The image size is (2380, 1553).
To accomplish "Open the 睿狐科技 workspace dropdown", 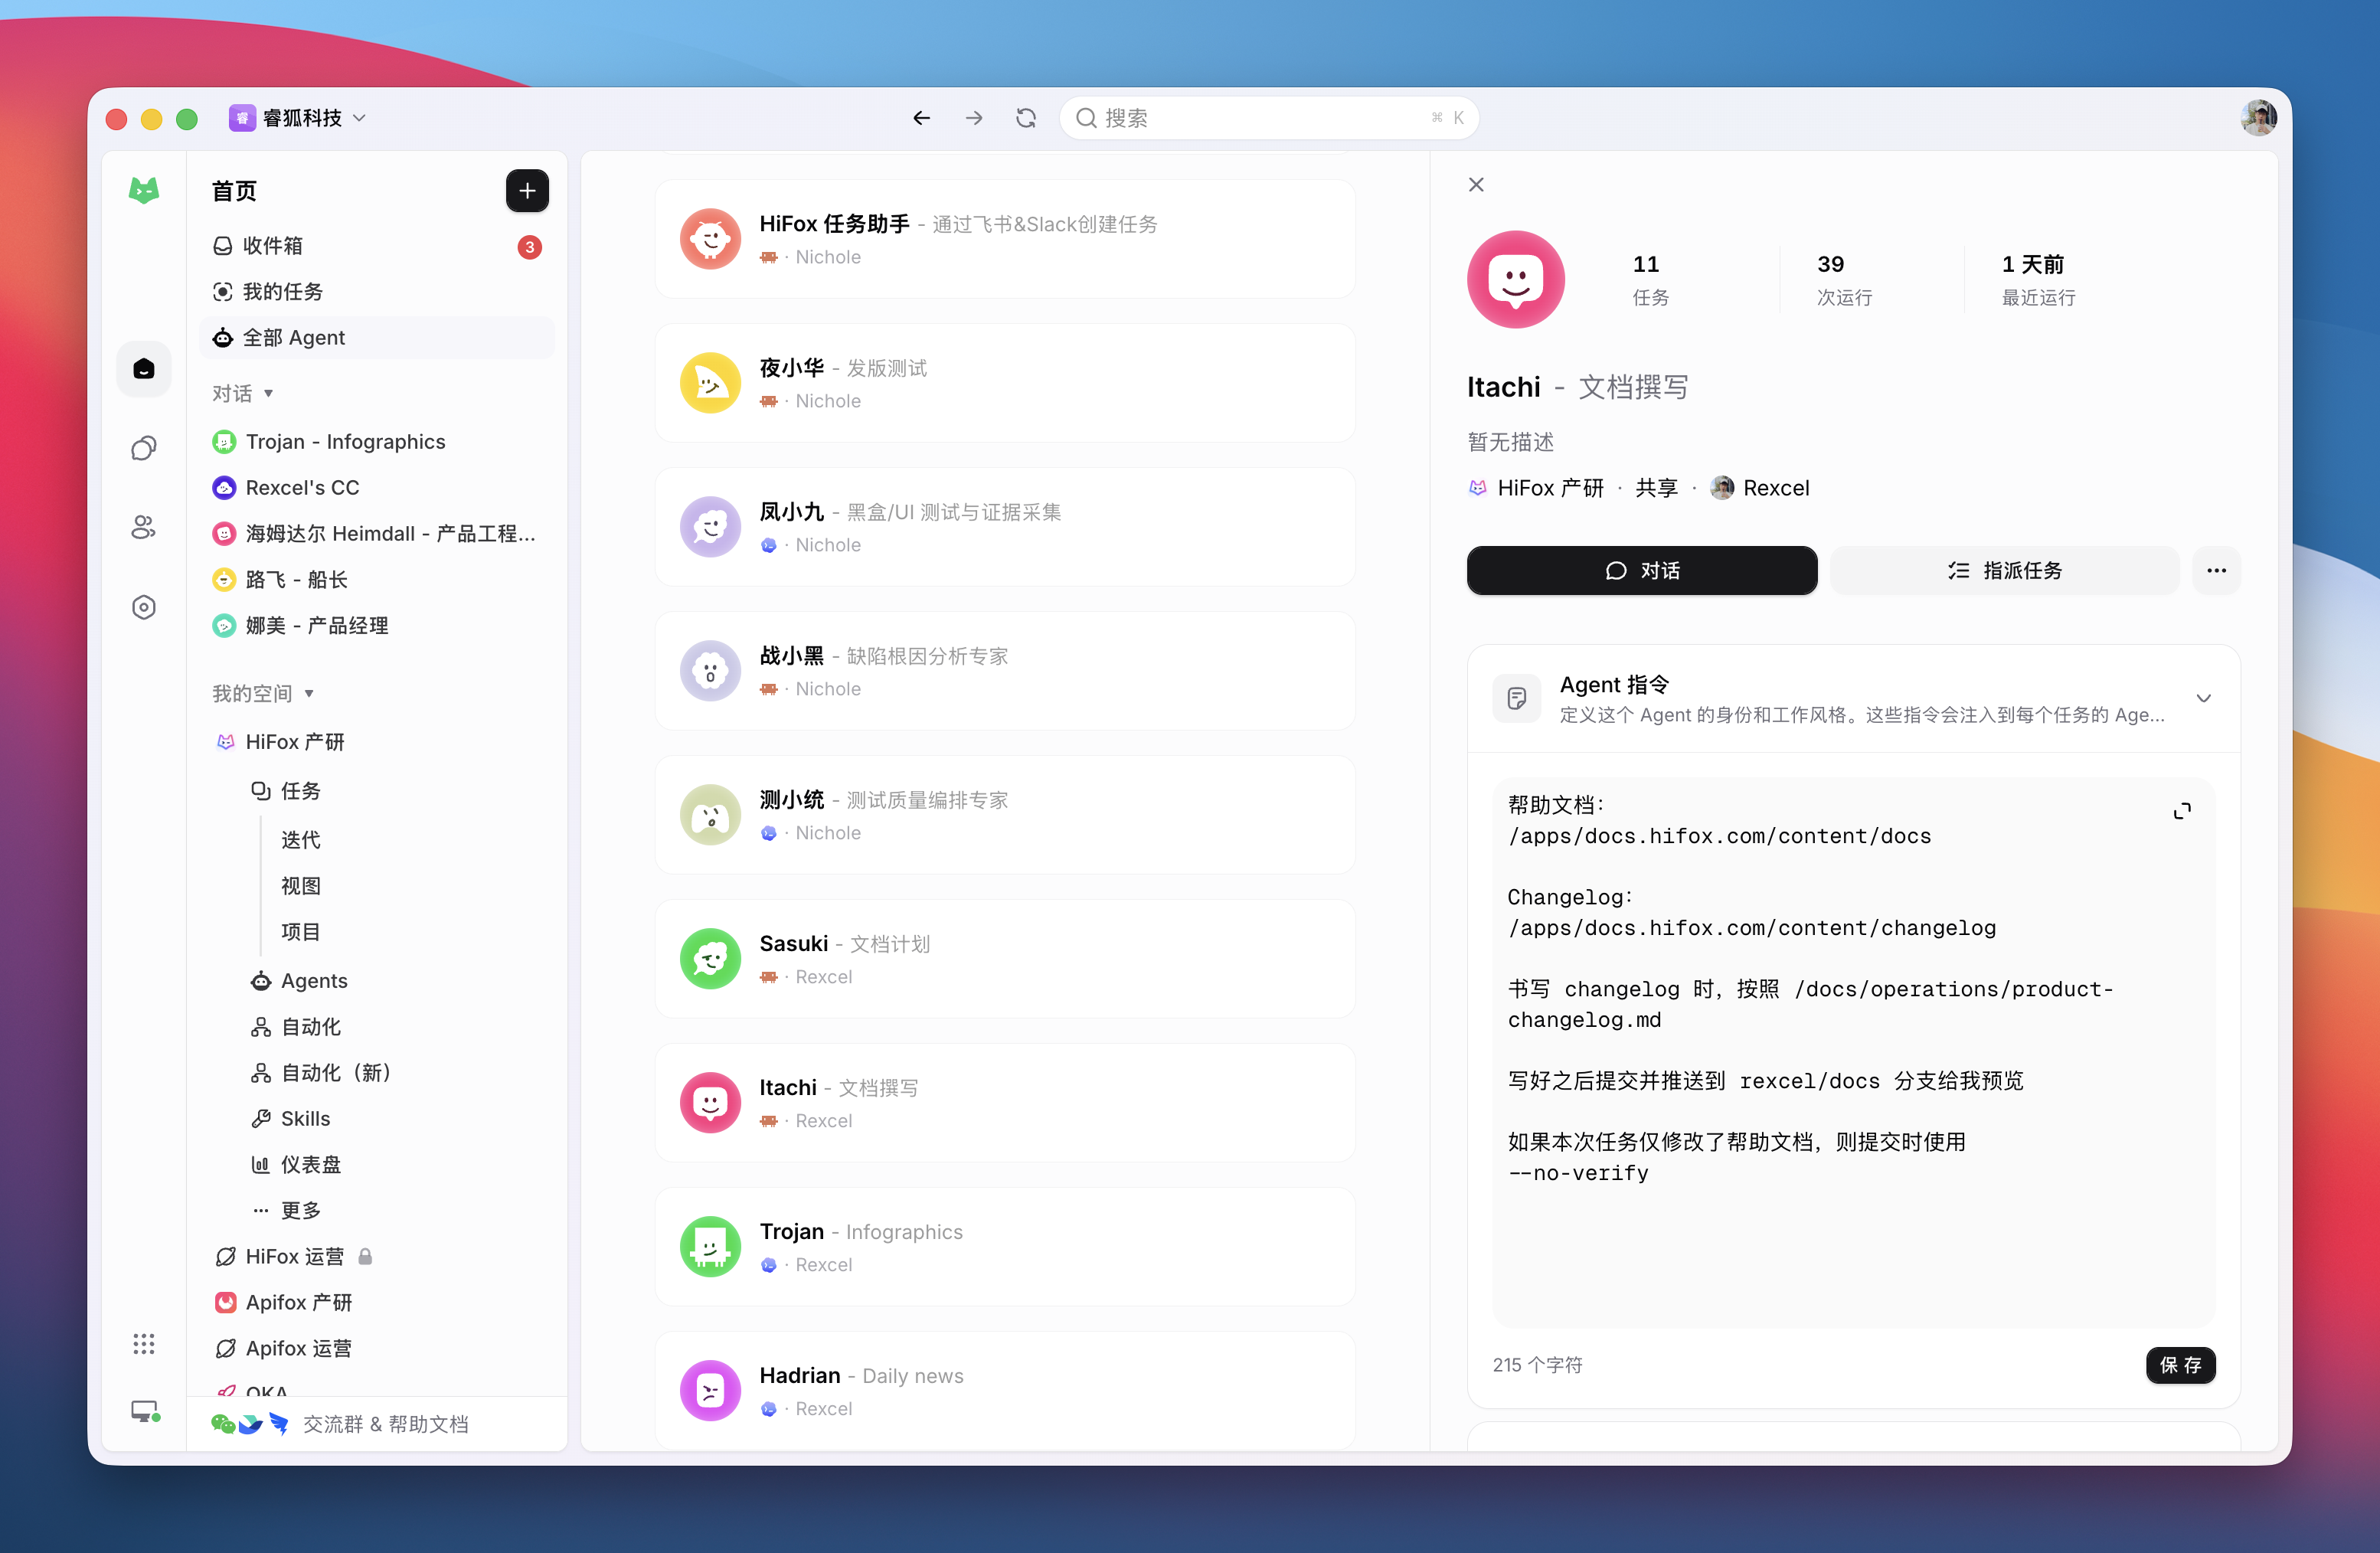I will 298,118.
